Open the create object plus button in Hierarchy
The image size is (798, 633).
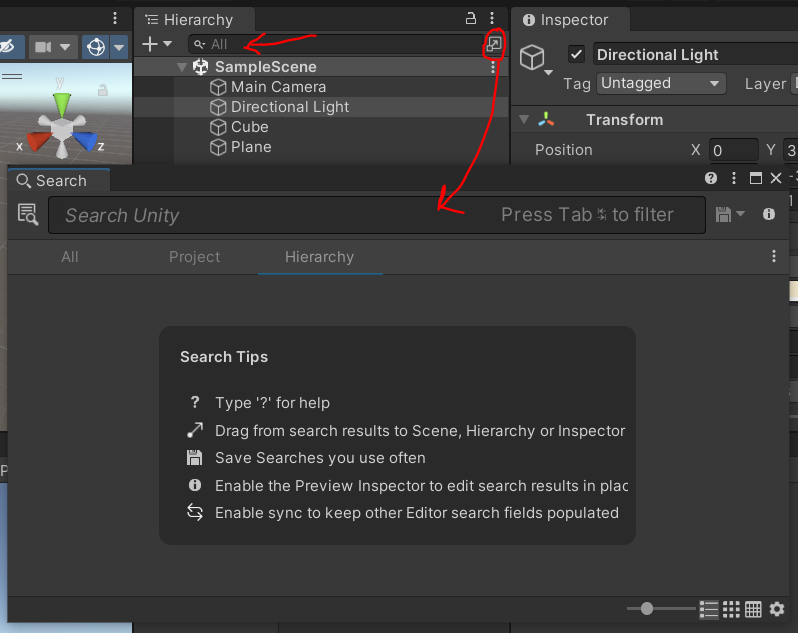click(x=150, y=44)
